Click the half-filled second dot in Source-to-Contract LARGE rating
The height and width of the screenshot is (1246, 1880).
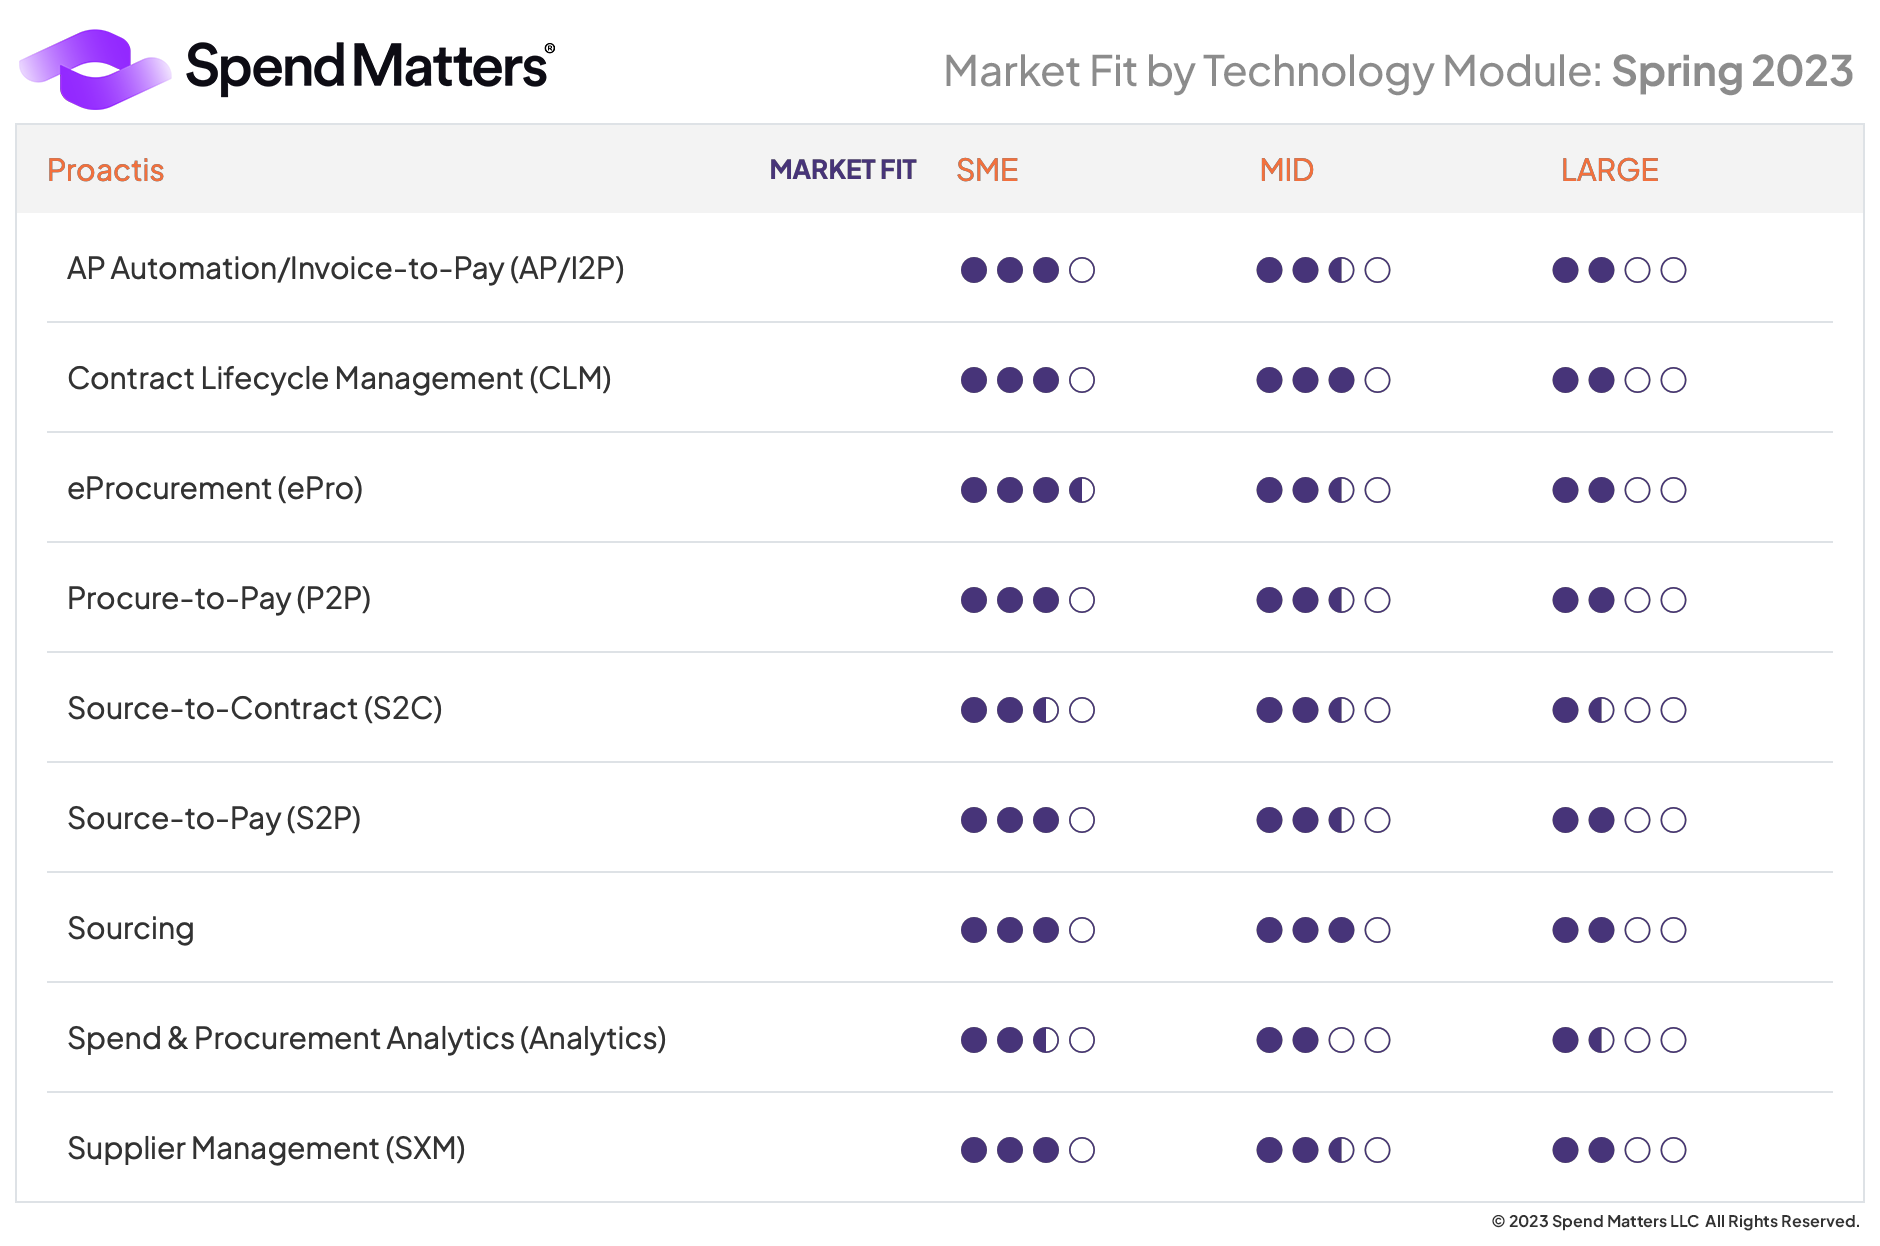1601,710
